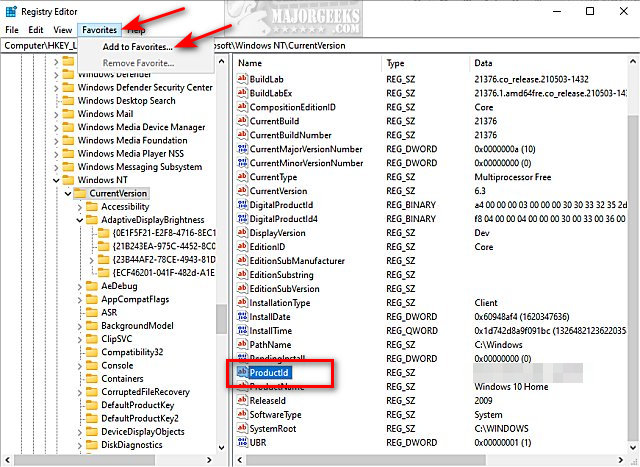The width and height of the screenshot is (640, 467).
Task: Click the Console folder icon
Action: (x=92, y=365)
